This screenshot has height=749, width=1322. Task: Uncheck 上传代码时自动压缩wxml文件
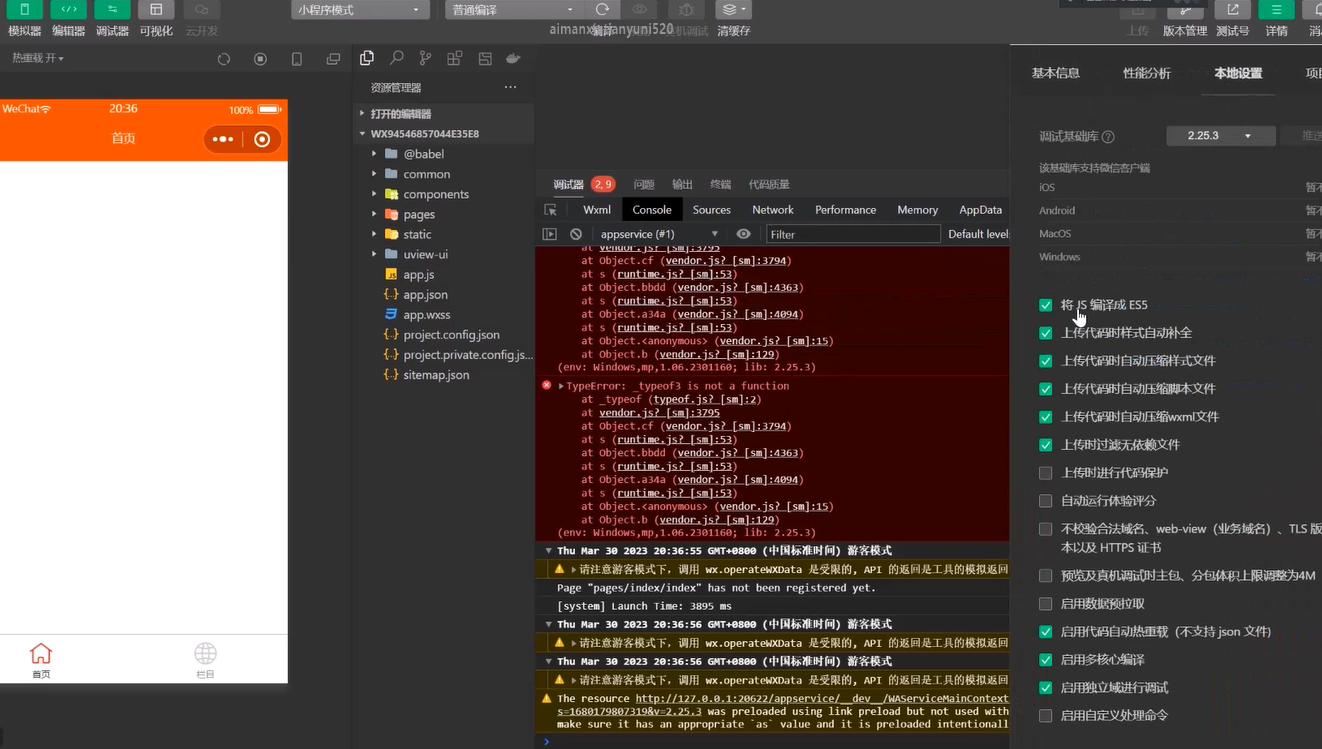1046,417
